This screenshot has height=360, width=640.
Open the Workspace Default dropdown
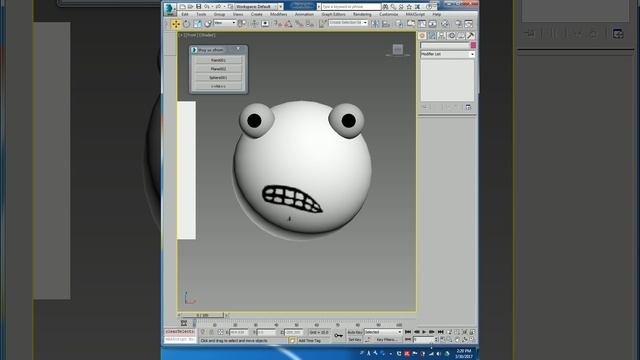click(x=259, y=7)
